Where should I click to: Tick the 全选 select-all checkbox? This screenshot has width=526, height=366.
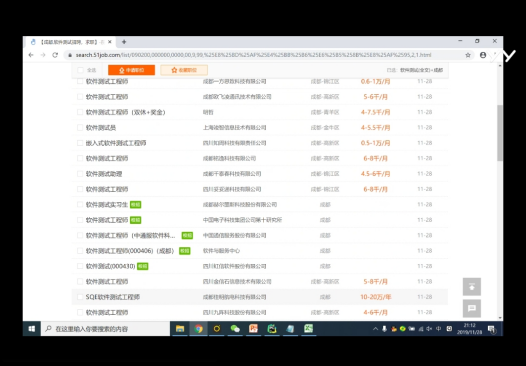tap(80, 70)
